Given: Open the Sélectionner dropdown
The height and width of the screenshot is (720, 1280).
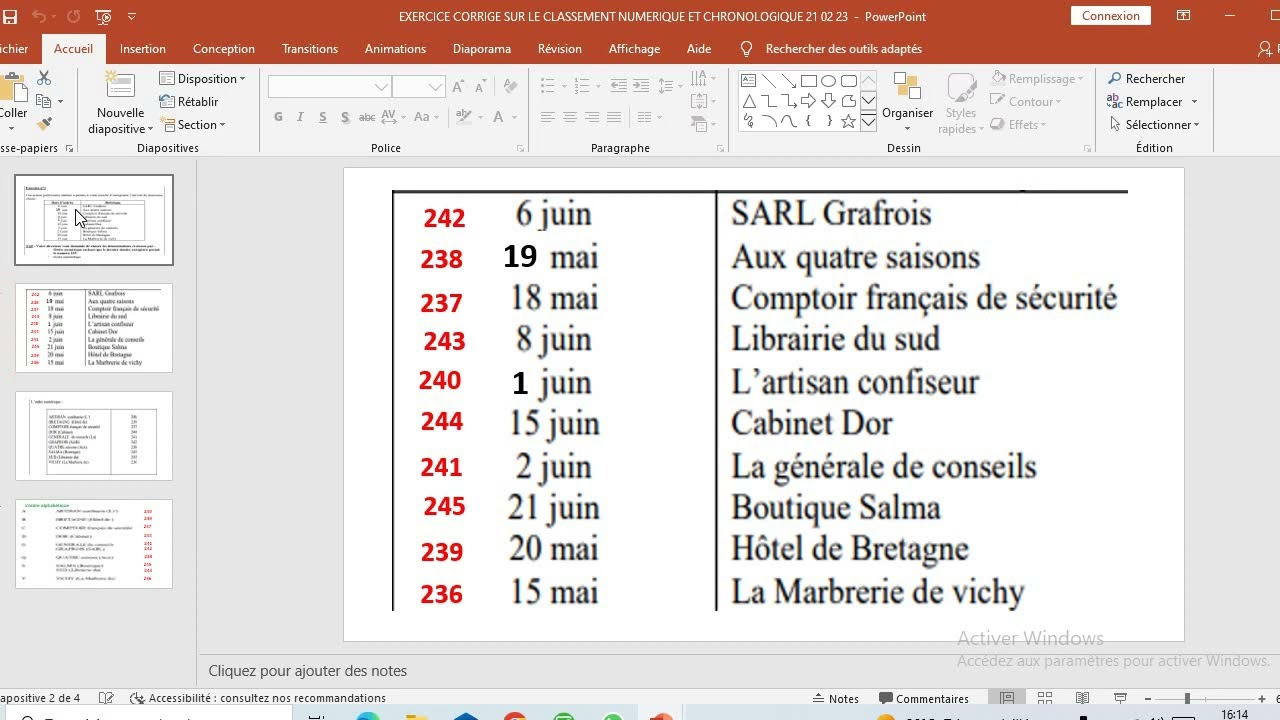Looking at the screenshot, I should (x=1155, y=124).
